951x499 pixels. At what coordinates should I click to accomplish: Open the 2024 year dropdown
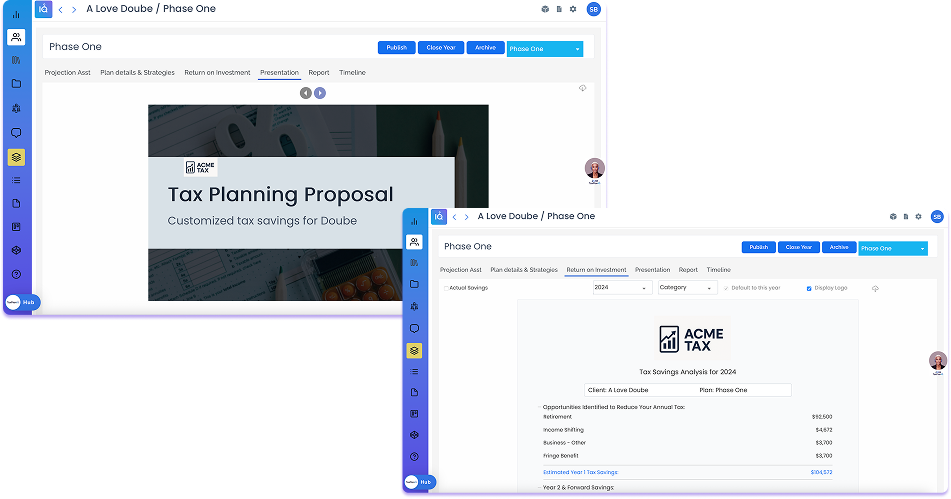click(x=621, y=288)
